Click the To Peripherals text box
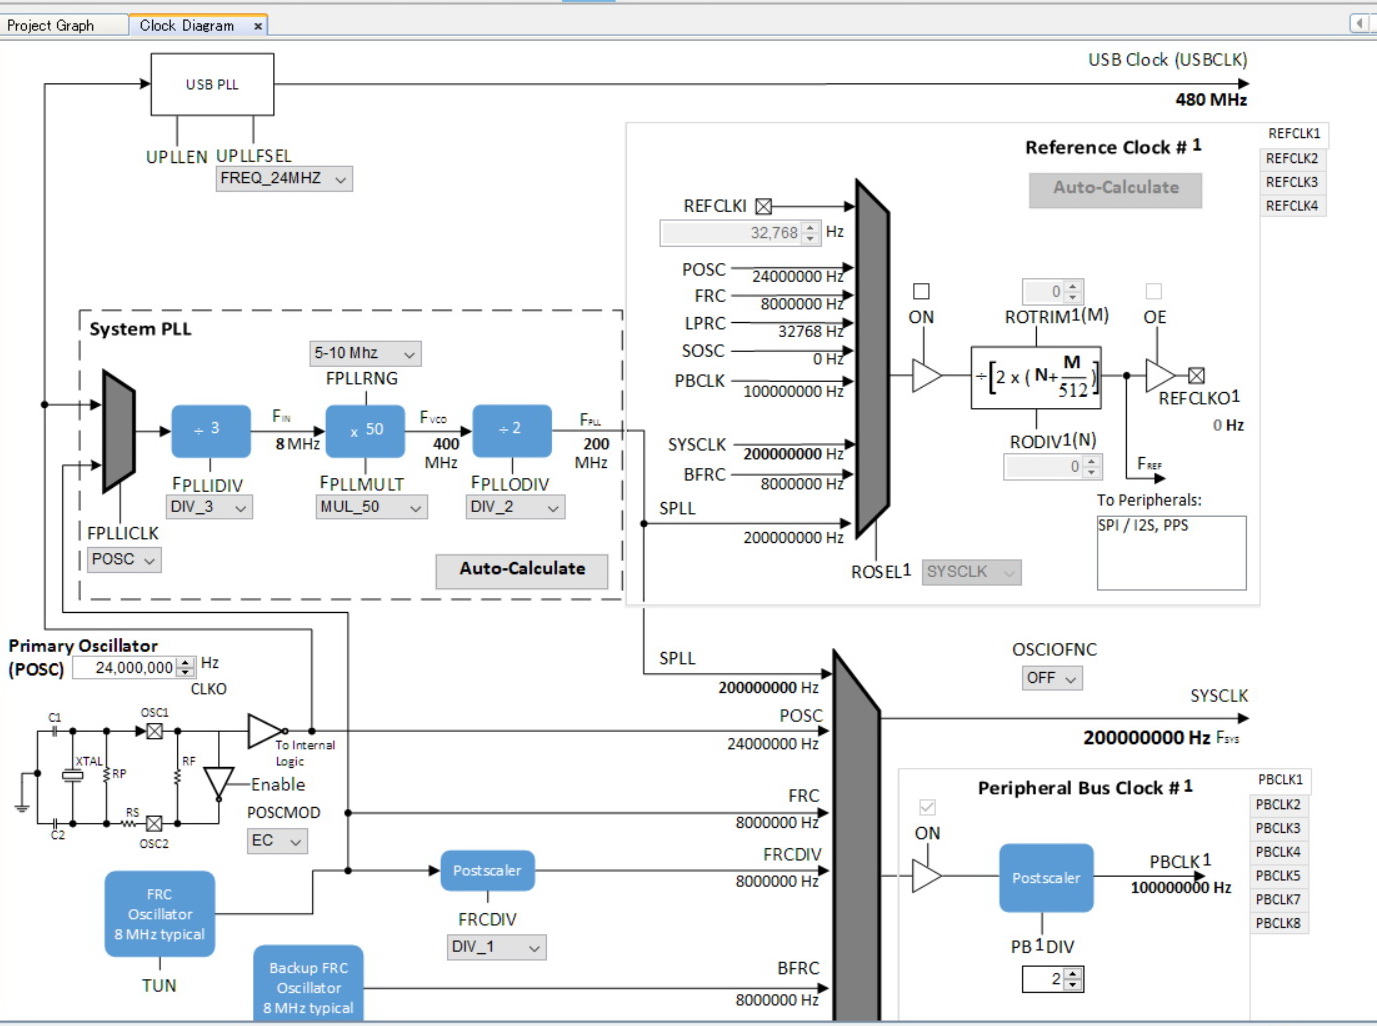The width and height of the screenshot is (1377, 1026). click(x=1171, y=553)
